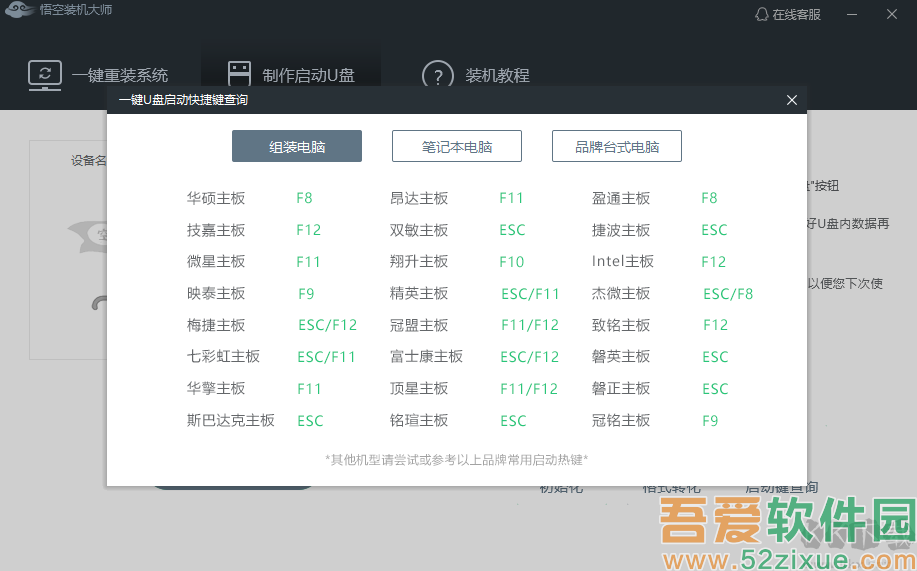
Task: Click the F8 hotkey for 华硕主板
Action: (x=304, y=198)
